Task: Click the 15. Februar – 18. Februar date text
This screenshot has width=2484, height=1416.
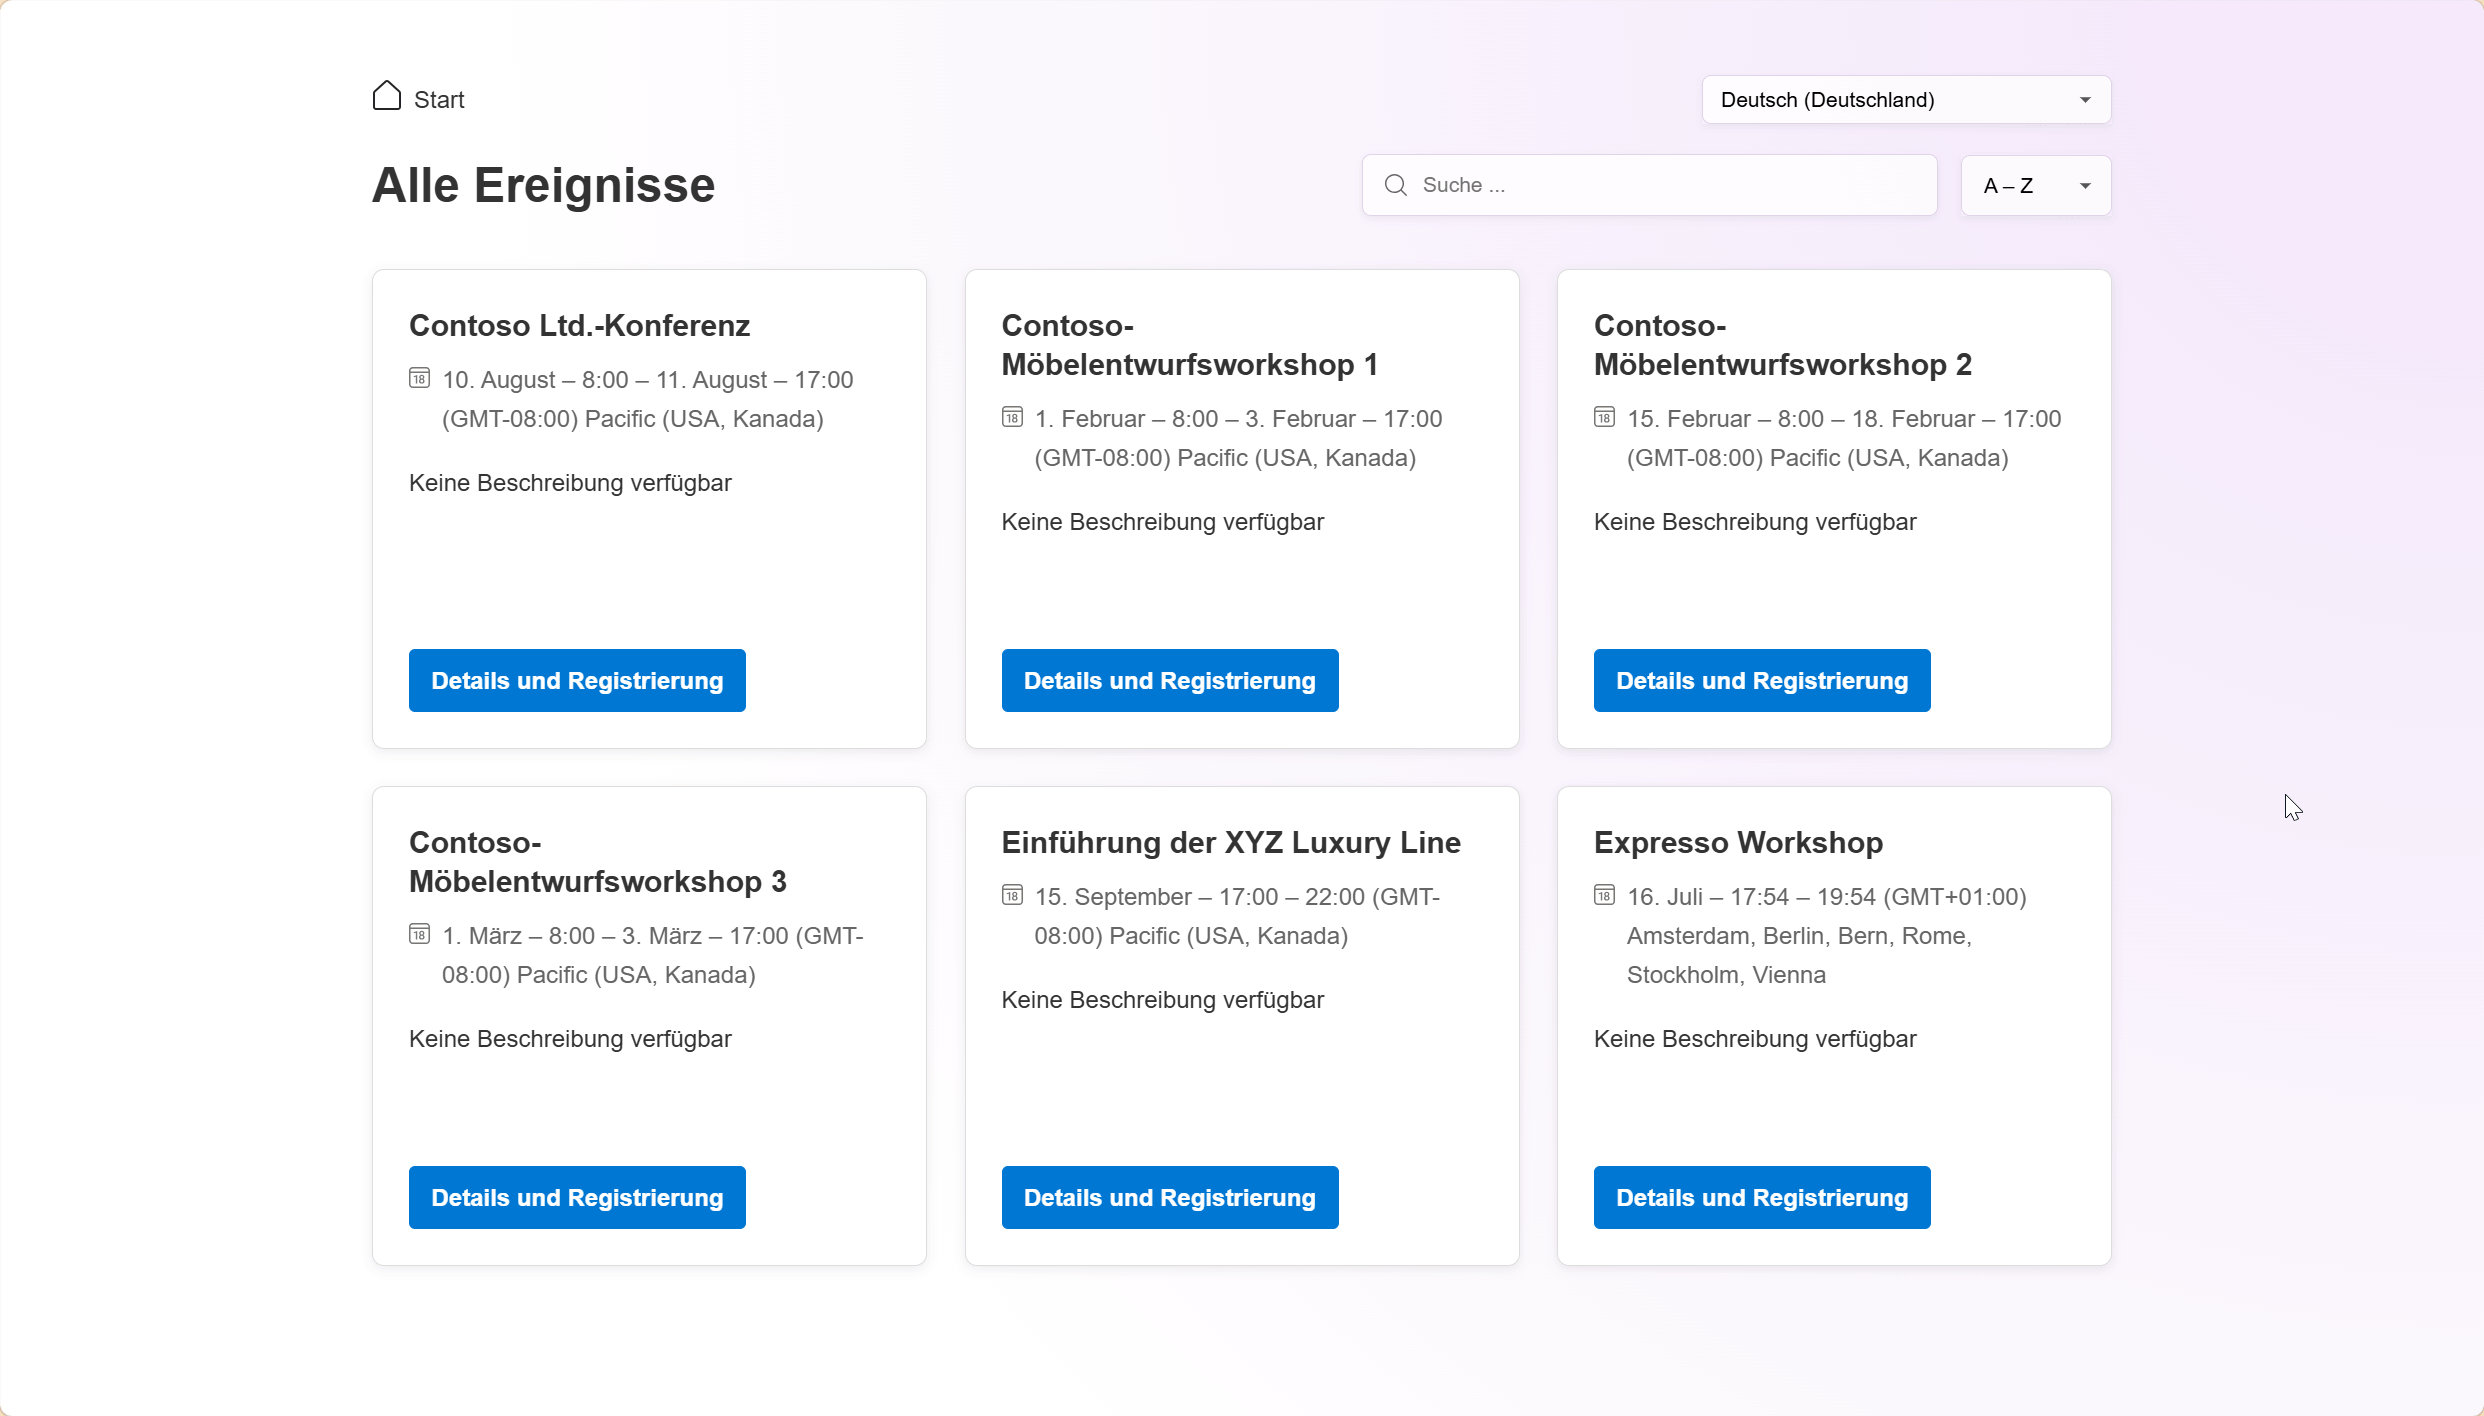Action: 1844,439
